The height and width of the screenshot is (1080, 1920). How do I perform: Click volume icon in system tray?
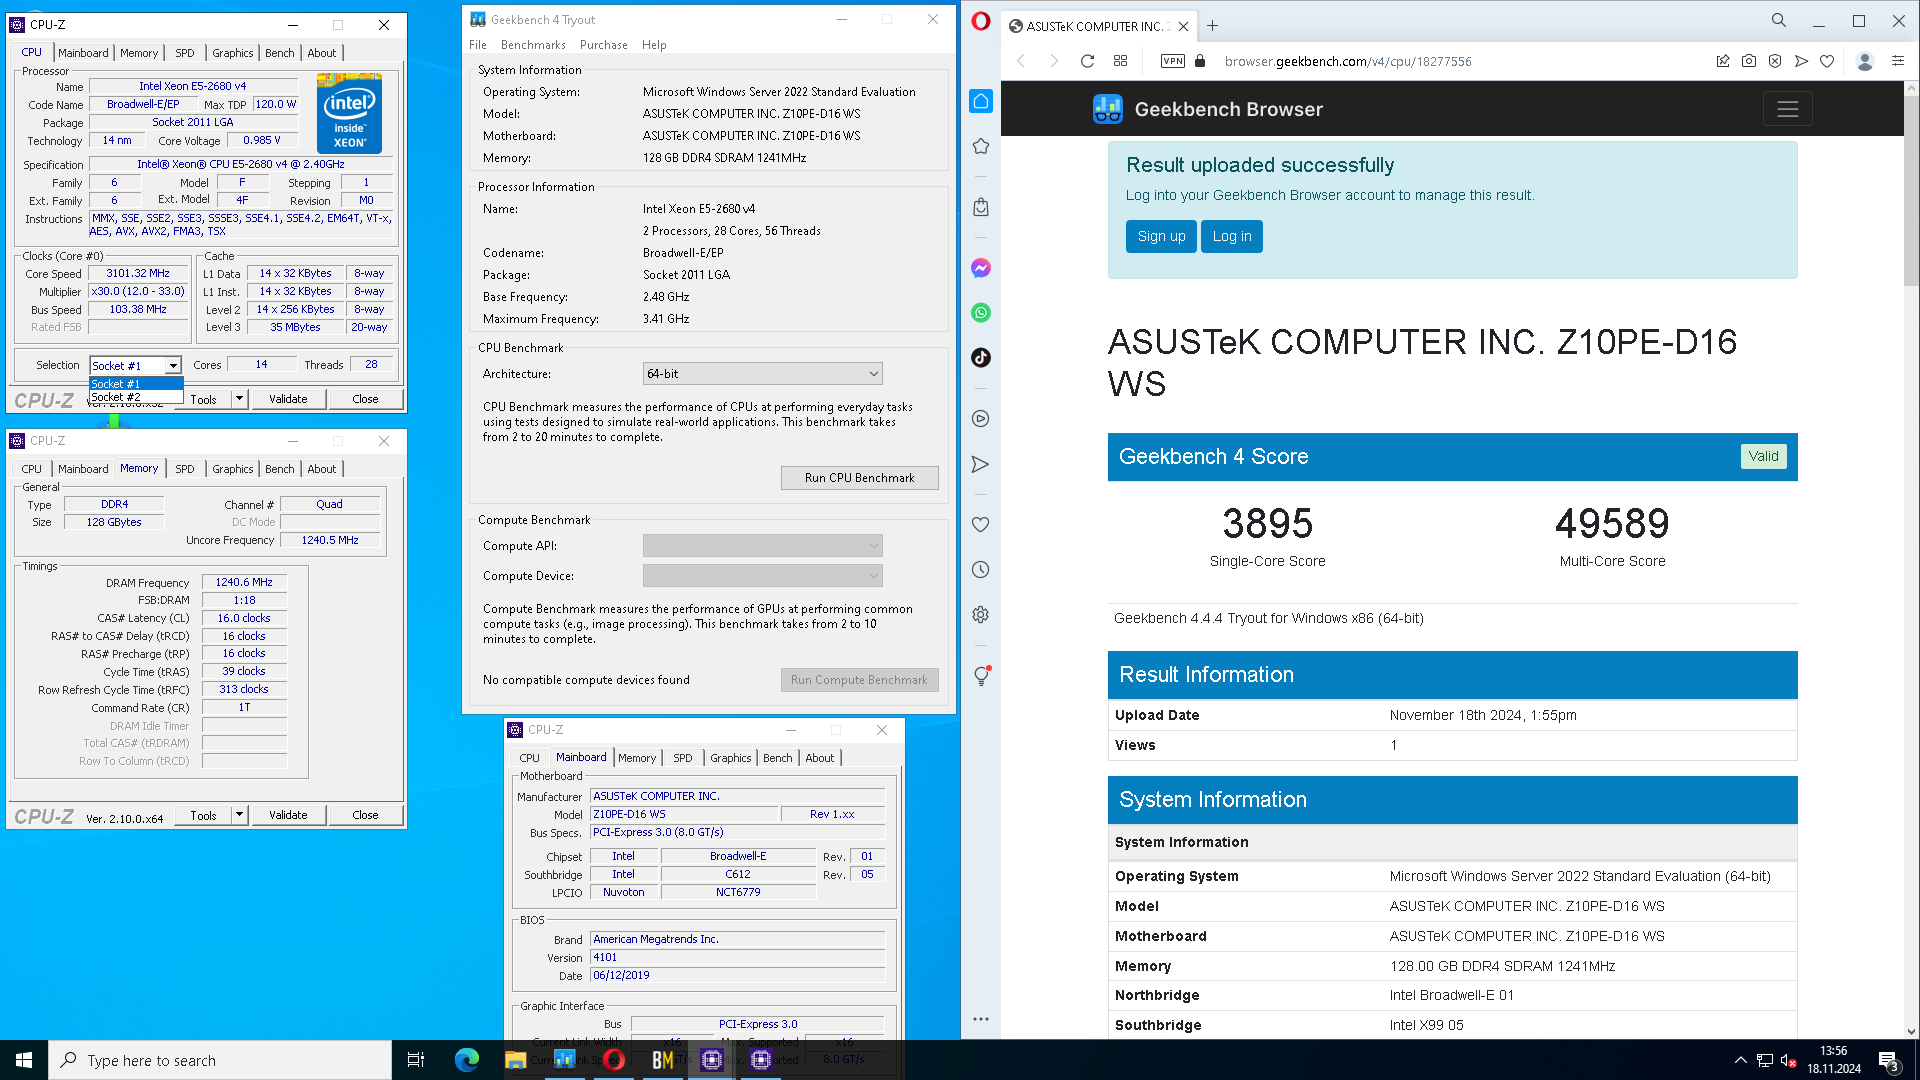point(1788,1060)
